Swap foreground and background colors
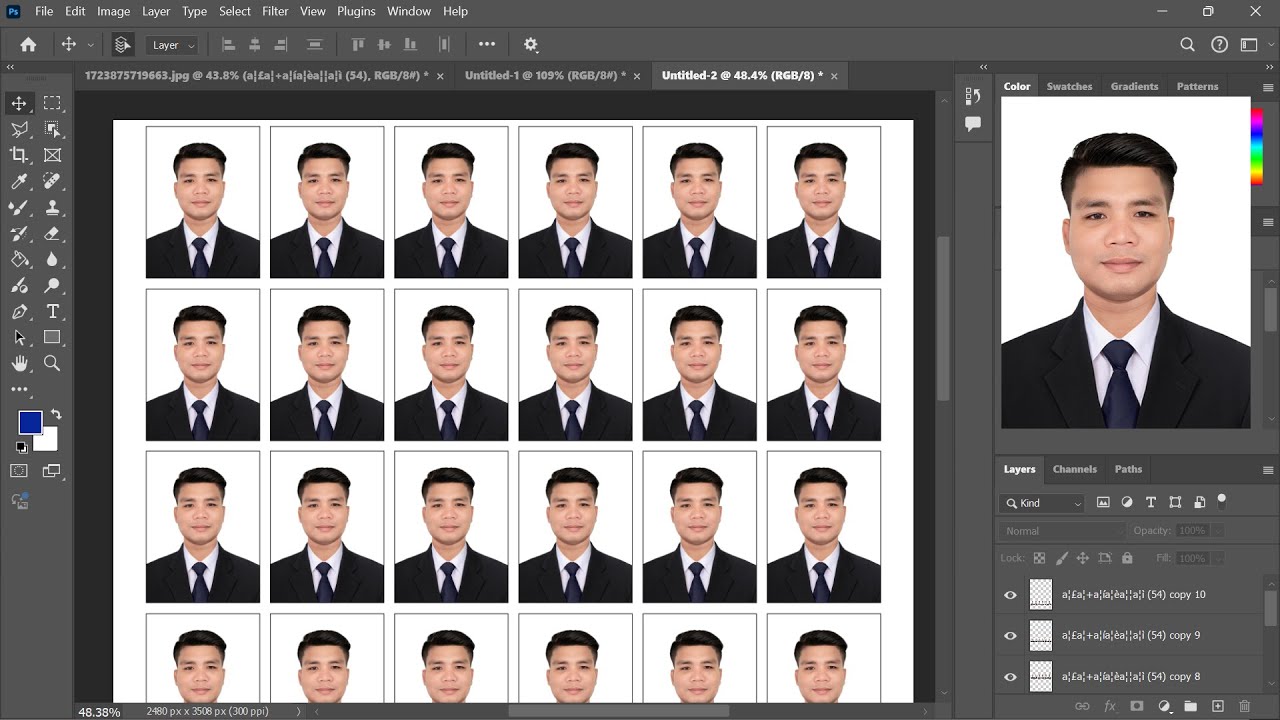Viewport: 1280px width, 720px height. [x=57, y=414]
